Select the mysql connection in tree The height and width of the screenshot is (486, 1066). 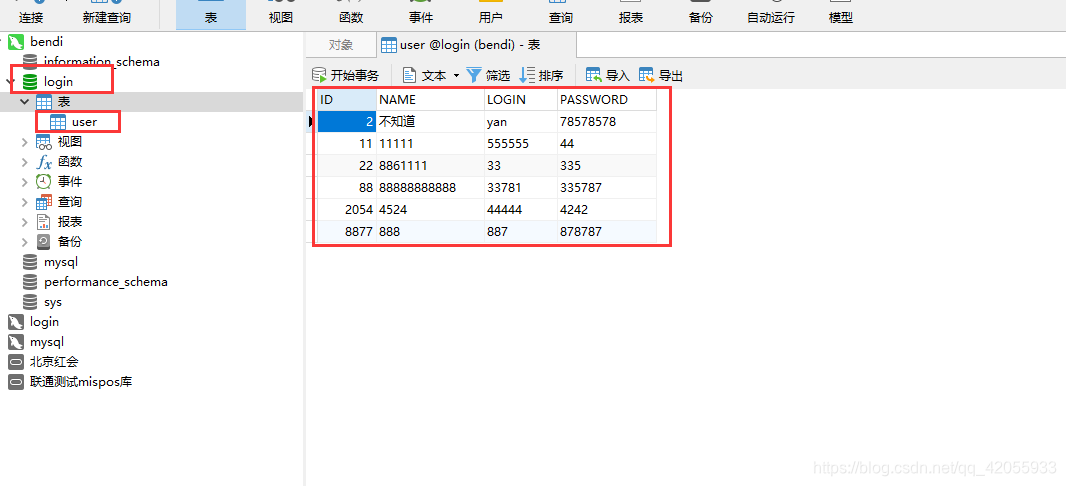pyautogui.click(x=47, y=342)
